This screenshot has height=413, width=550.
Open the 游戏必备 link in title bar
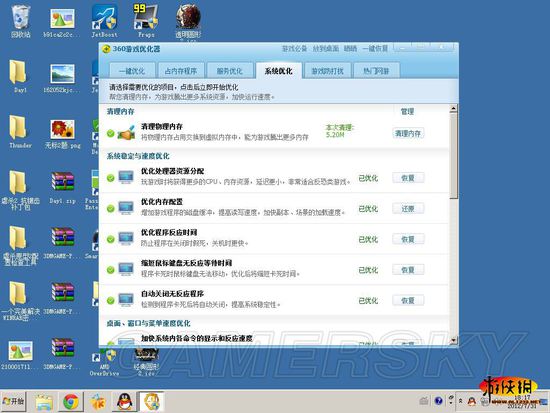295,48
